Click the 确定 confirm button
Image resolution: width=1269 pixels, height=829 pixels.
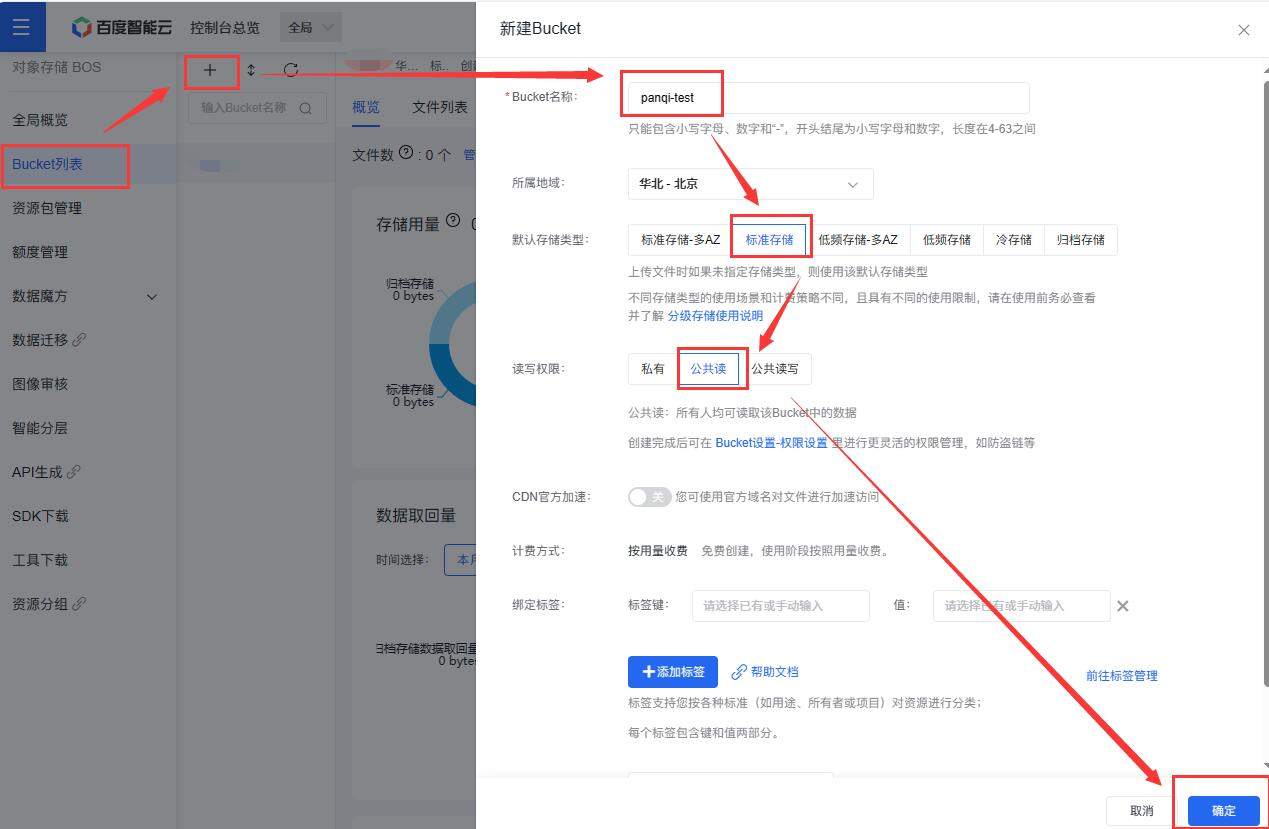pyautogui.click(x=1223, y=811)
